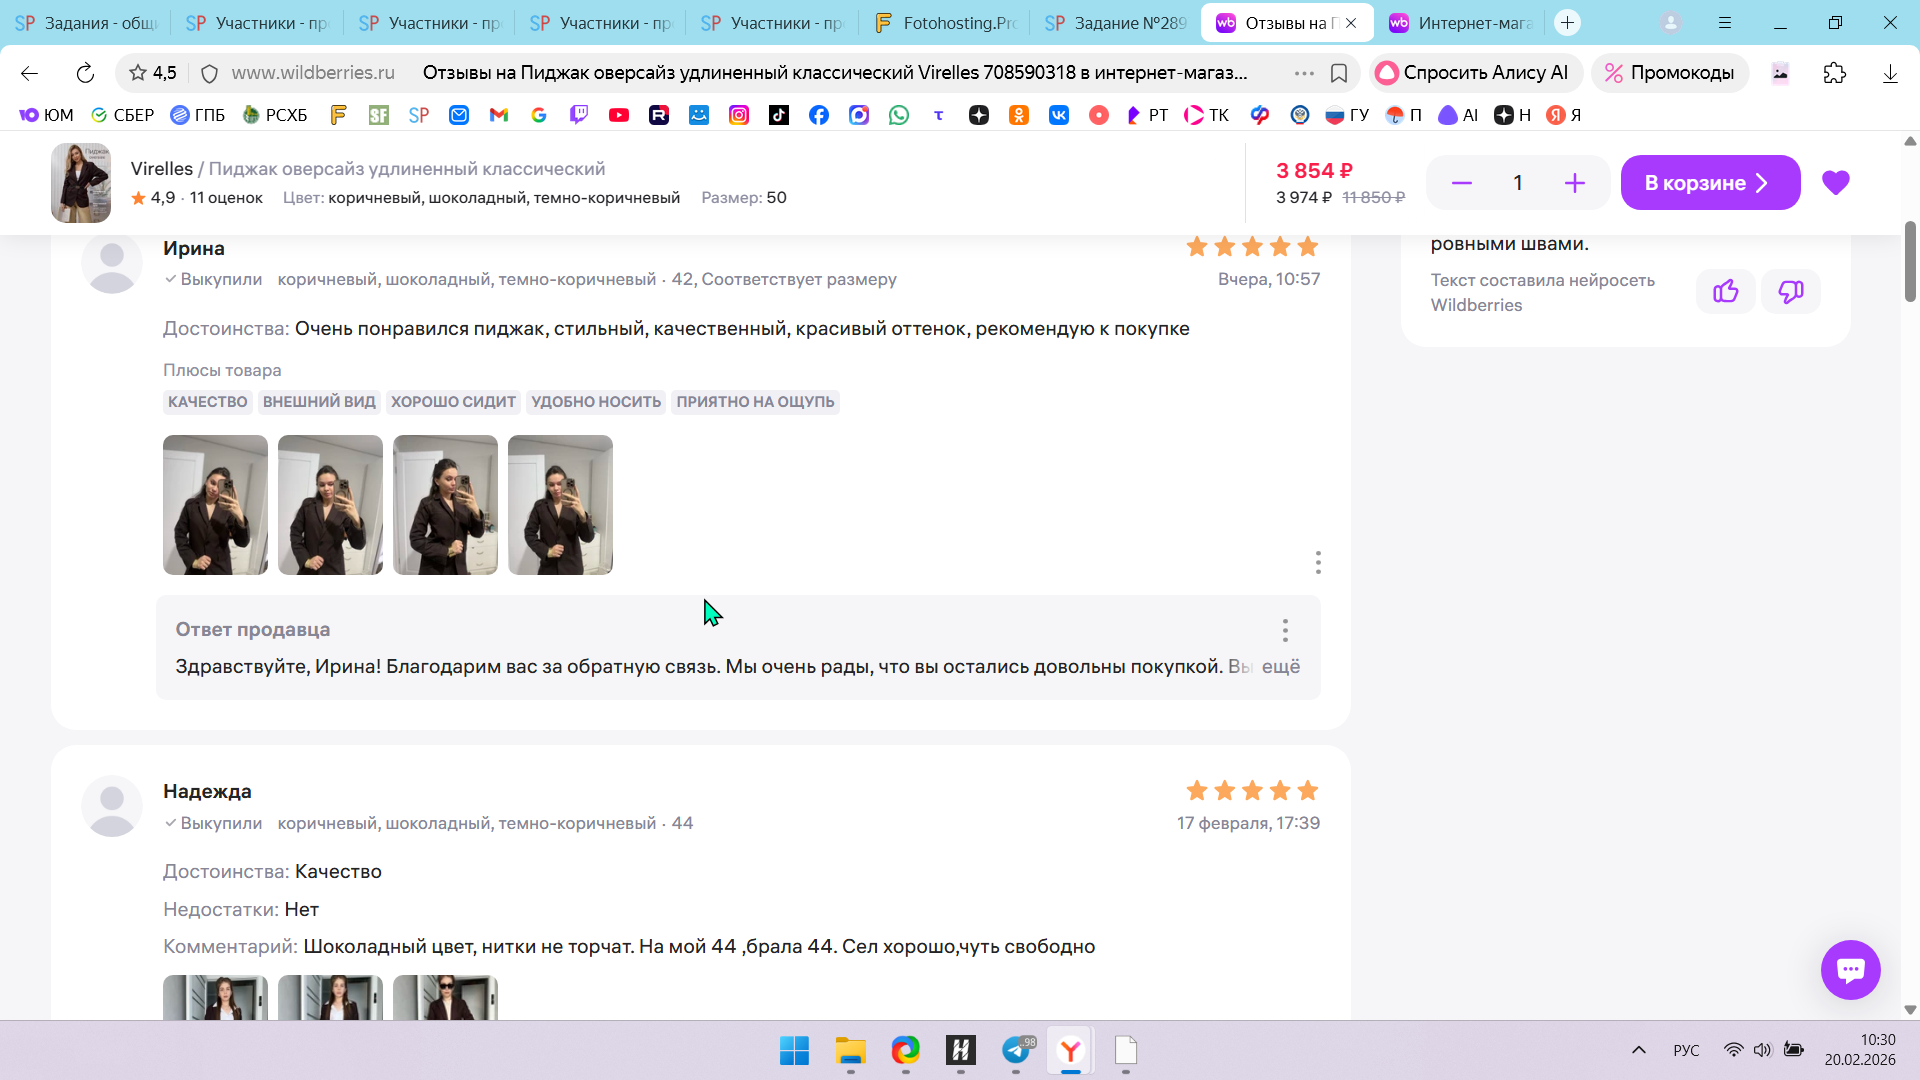Image resolution: width=1920 pixels, height=1080 pixels.
Task: Expand the seller reply with ещё
Action: coord(1280,667)
